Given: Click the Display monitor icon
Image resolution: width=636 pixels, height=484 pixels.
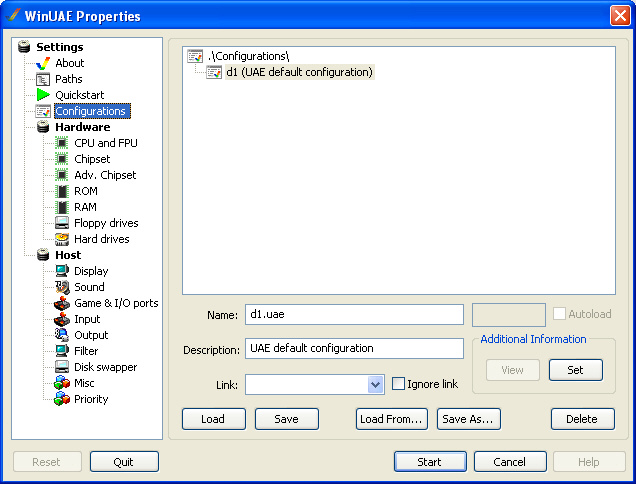Looking at the screenshot, I should click(62, 271).
